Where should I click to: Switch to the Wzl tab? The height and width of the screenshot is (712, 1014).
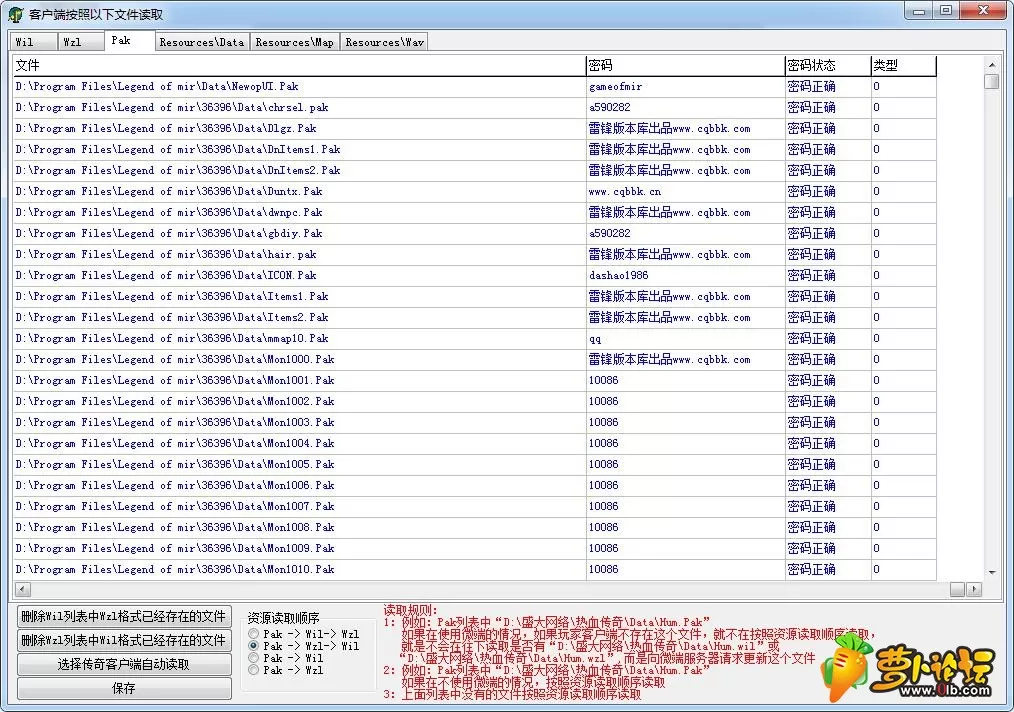click(x=80, y=42)
